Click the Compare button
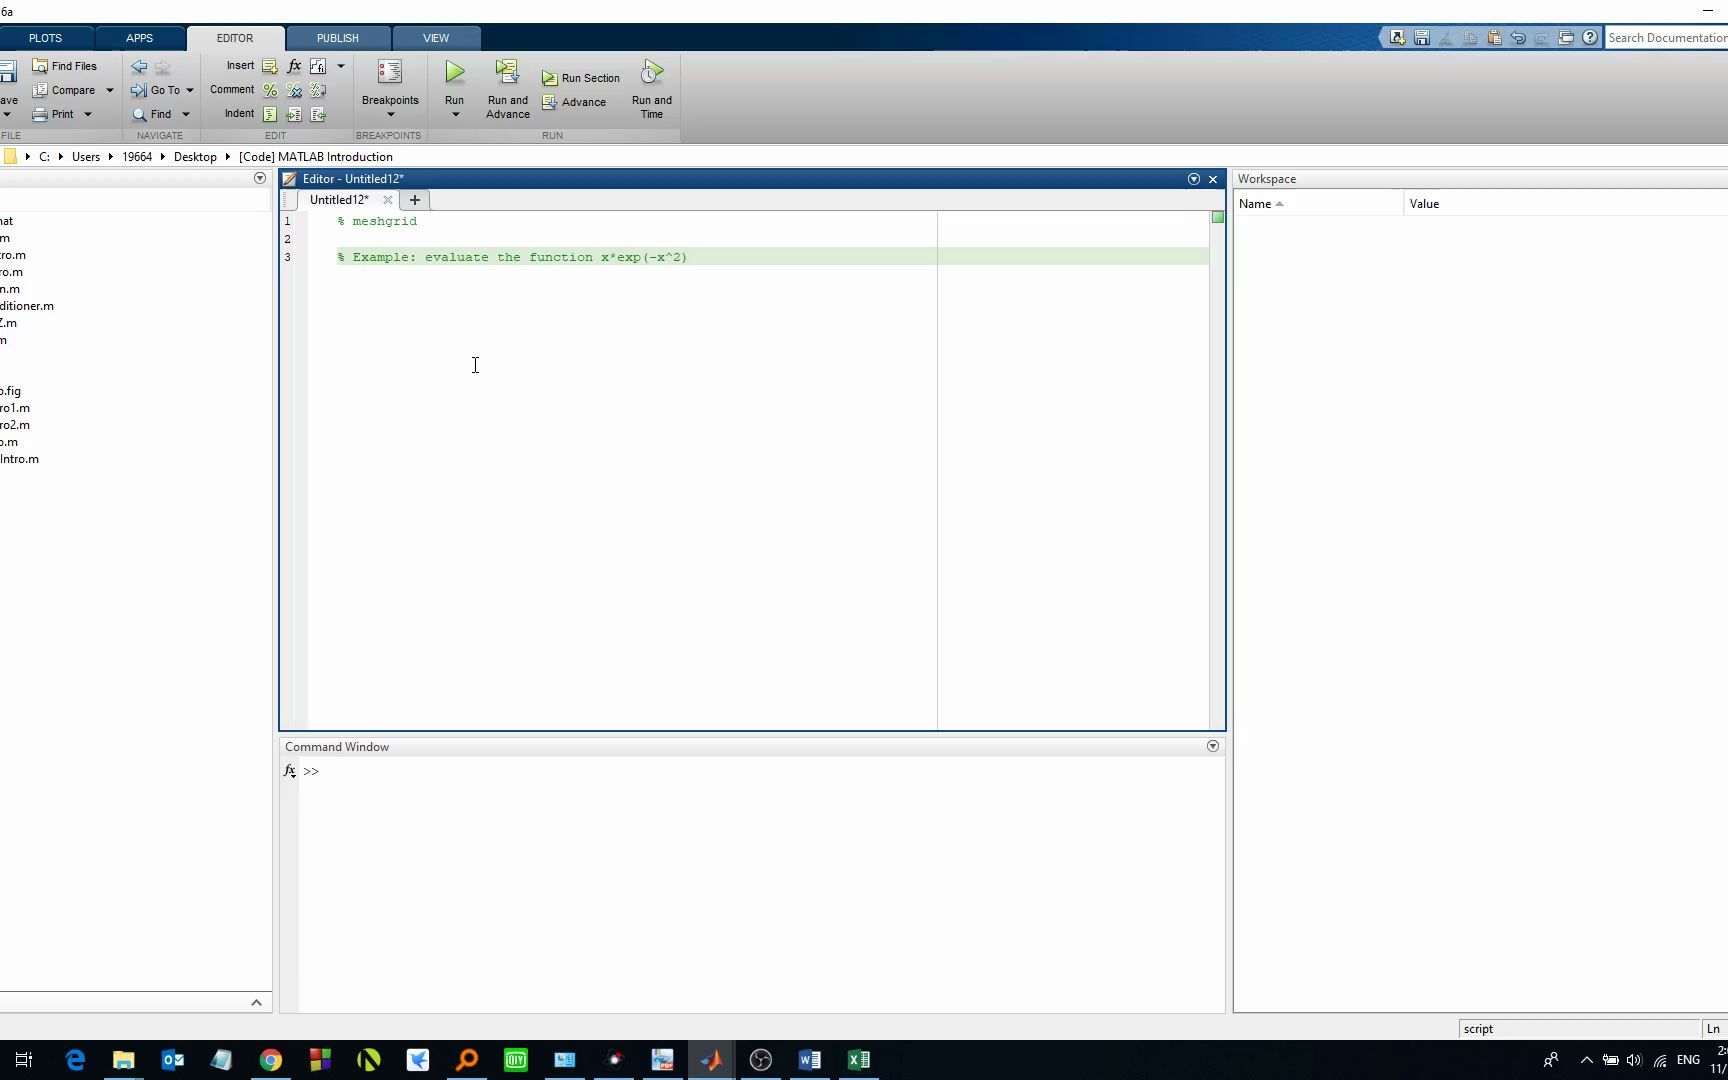The width and height of the screenshot is (1728, 1080). click(x=64, y=90)
